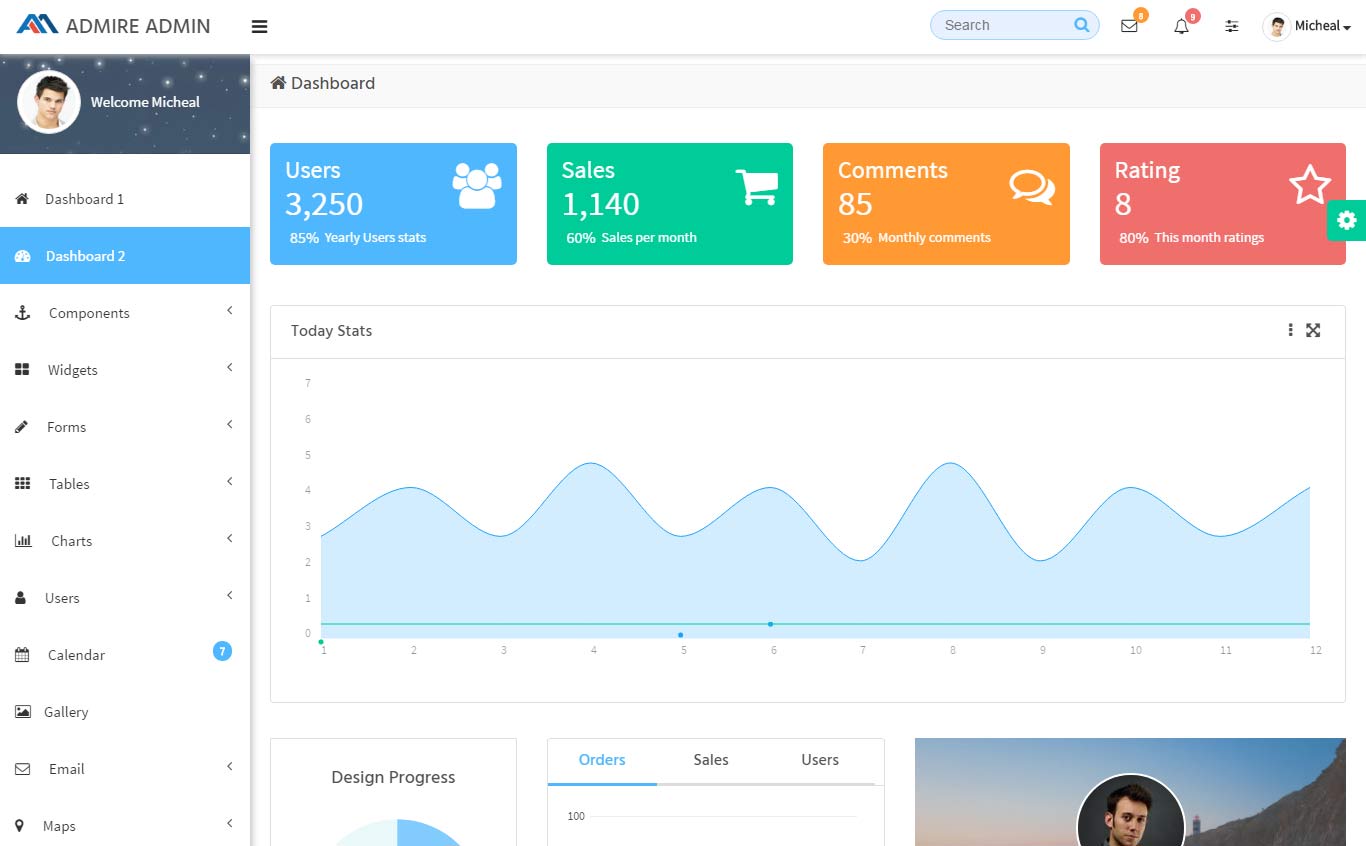Click the chart data point on teal line
The width and height of the screenshot is (1366, 846).
pyautogui.click(x=770, y=624)
